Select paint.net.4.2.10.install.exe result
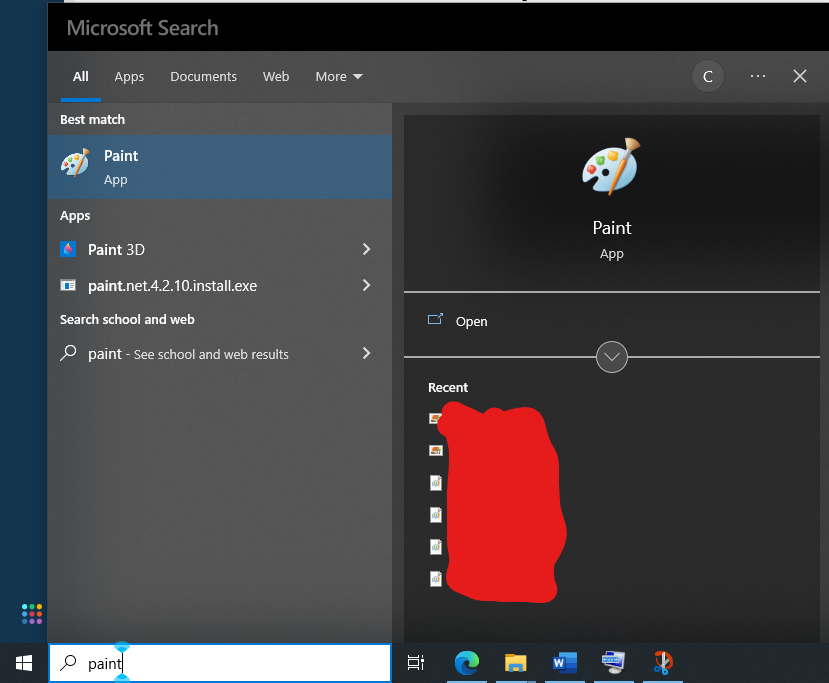 coord(220,285)
